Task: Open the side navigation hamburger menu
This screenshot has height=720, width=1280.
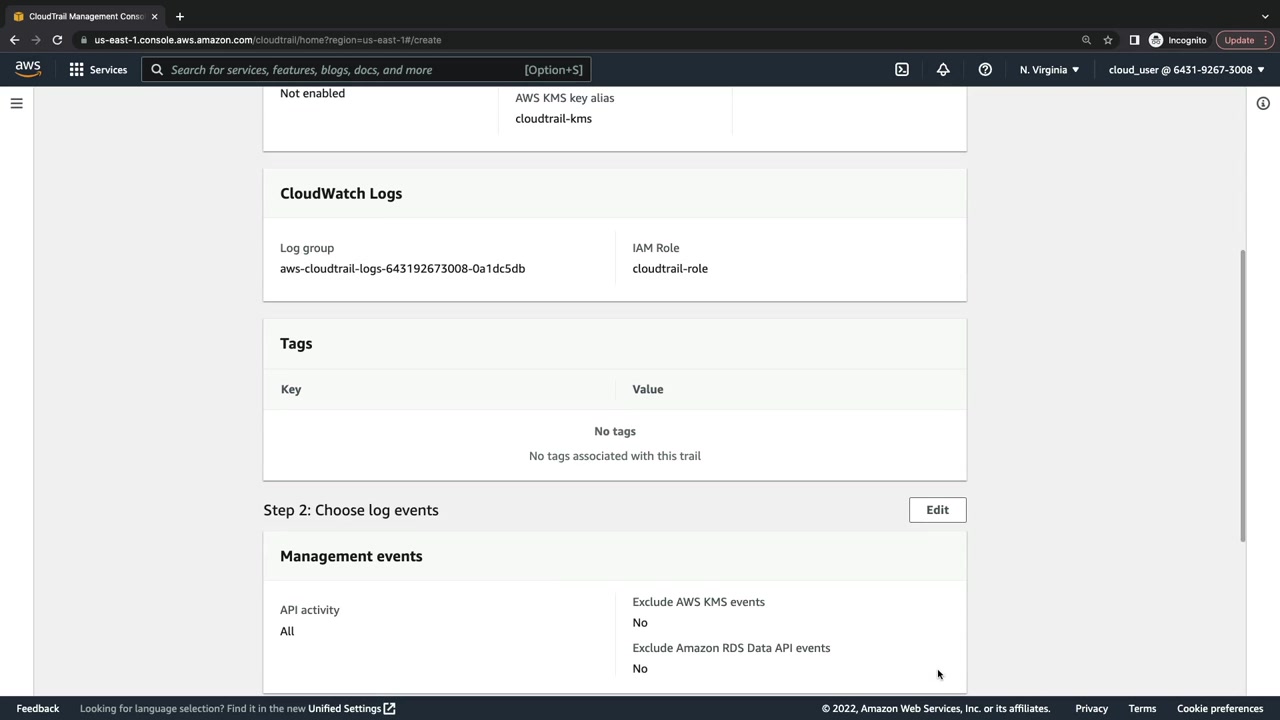Action: 17,103
